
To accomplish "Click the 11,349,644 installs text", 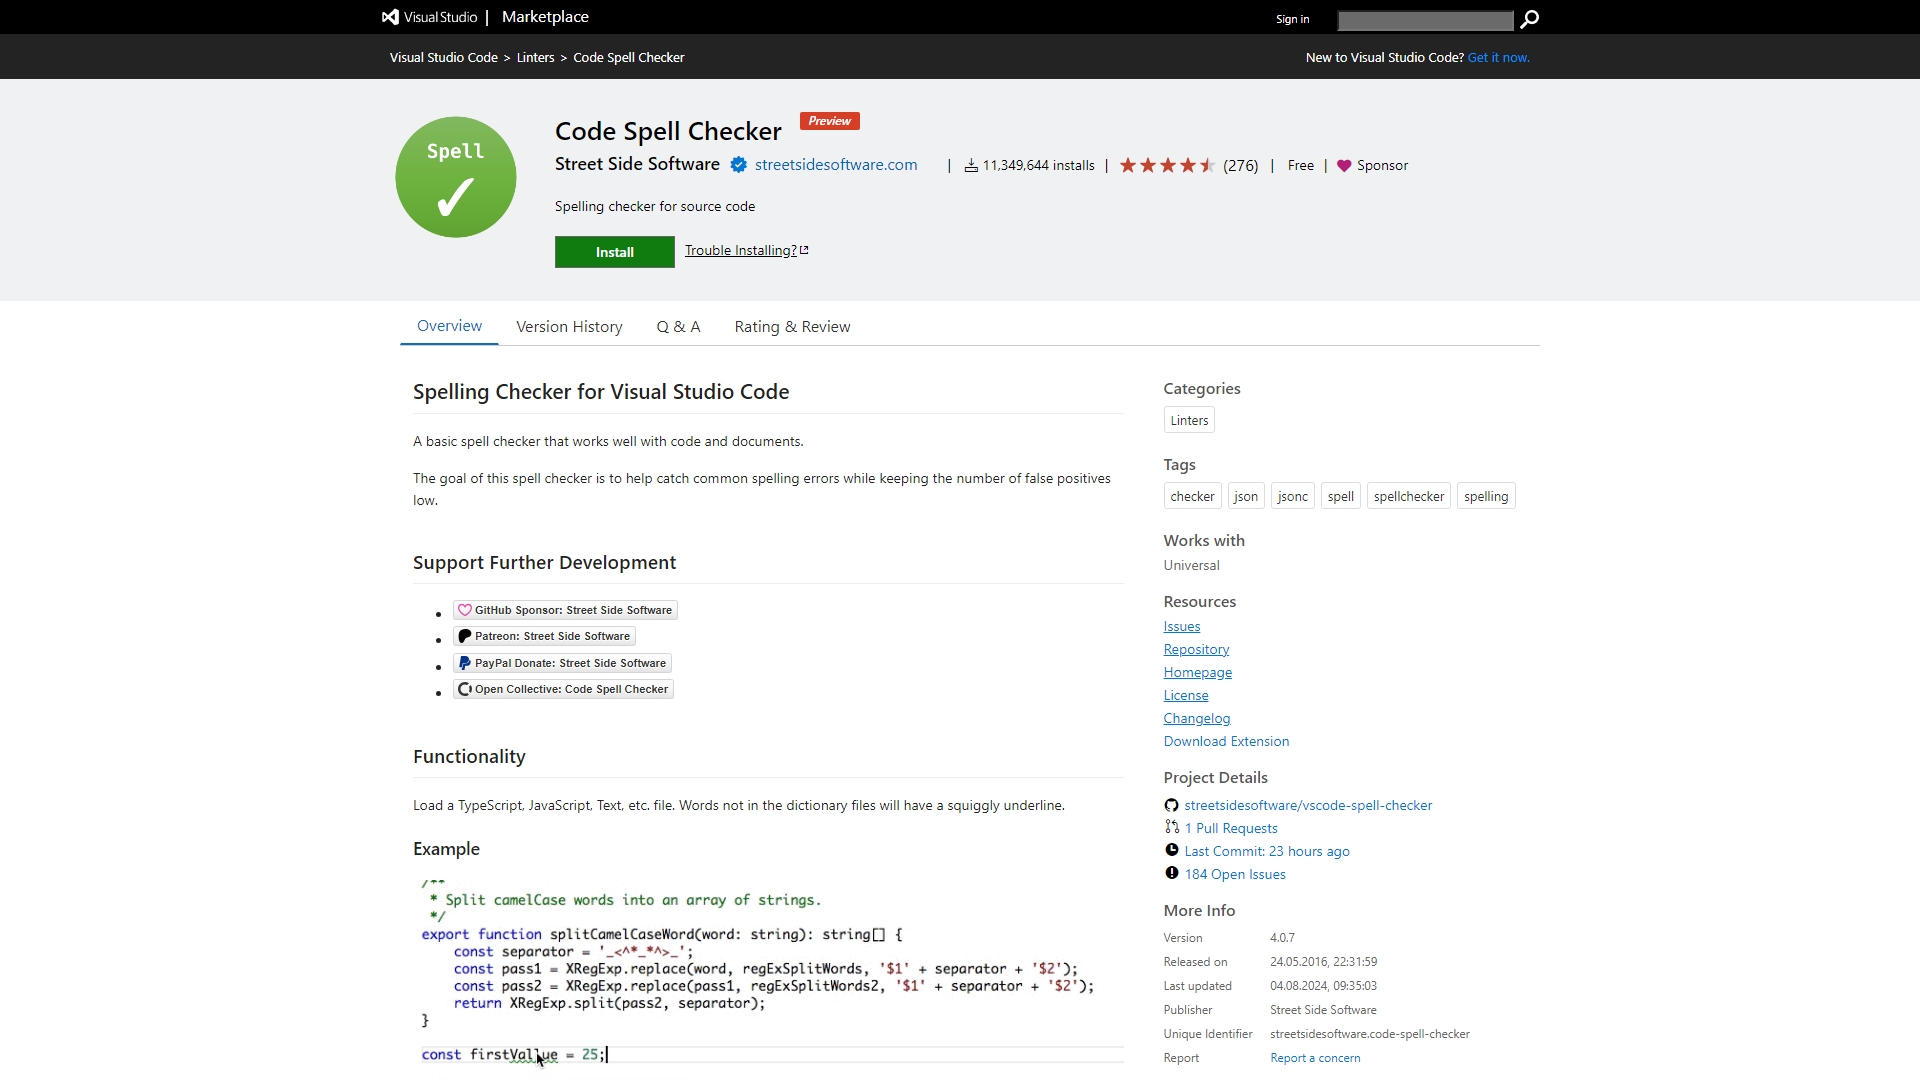I will (1038, 166).
